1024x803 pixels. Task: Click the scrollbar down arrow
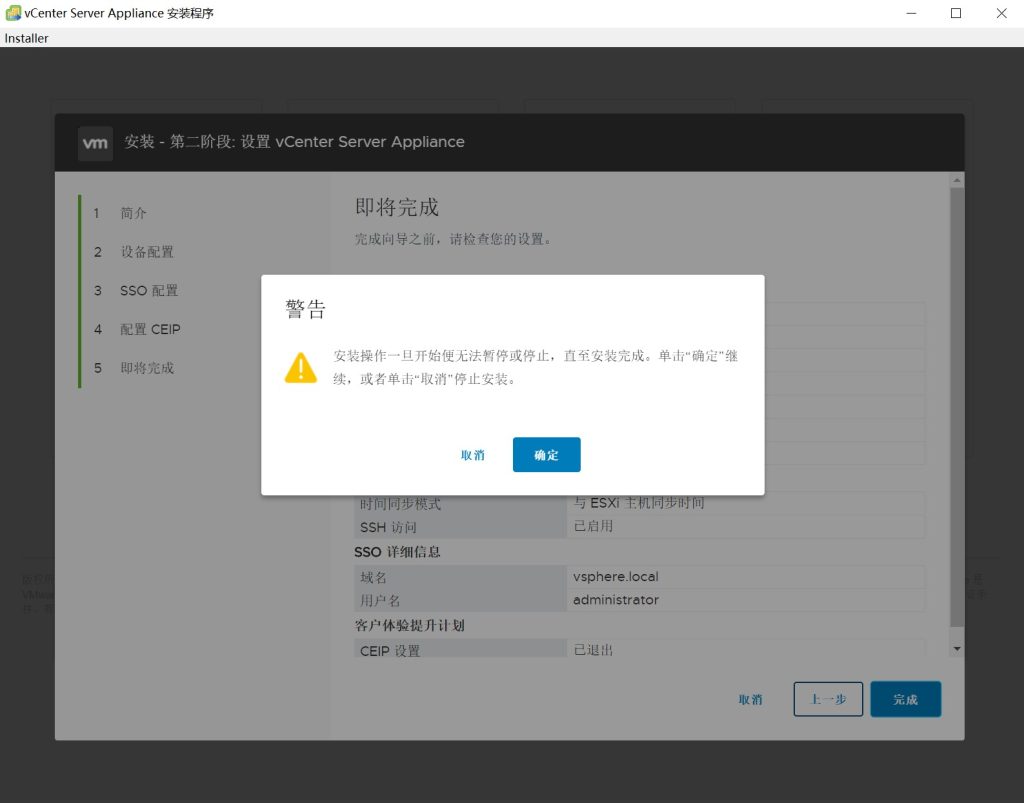pyautogui.click(x=957, y=648)
